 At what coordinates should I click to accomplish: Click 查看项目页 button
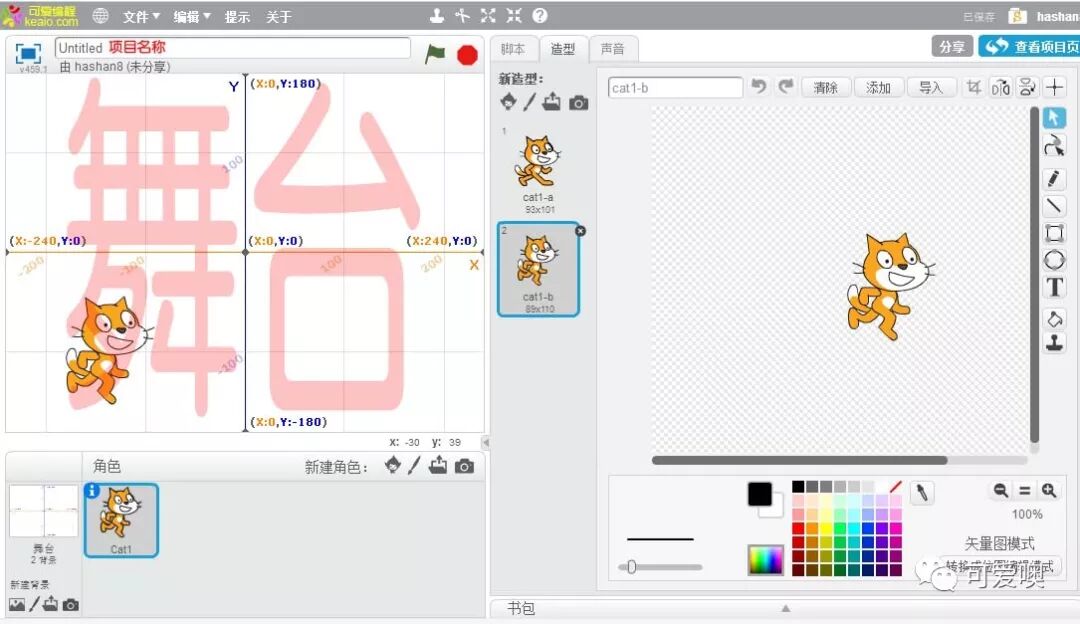click(1030, 46)
